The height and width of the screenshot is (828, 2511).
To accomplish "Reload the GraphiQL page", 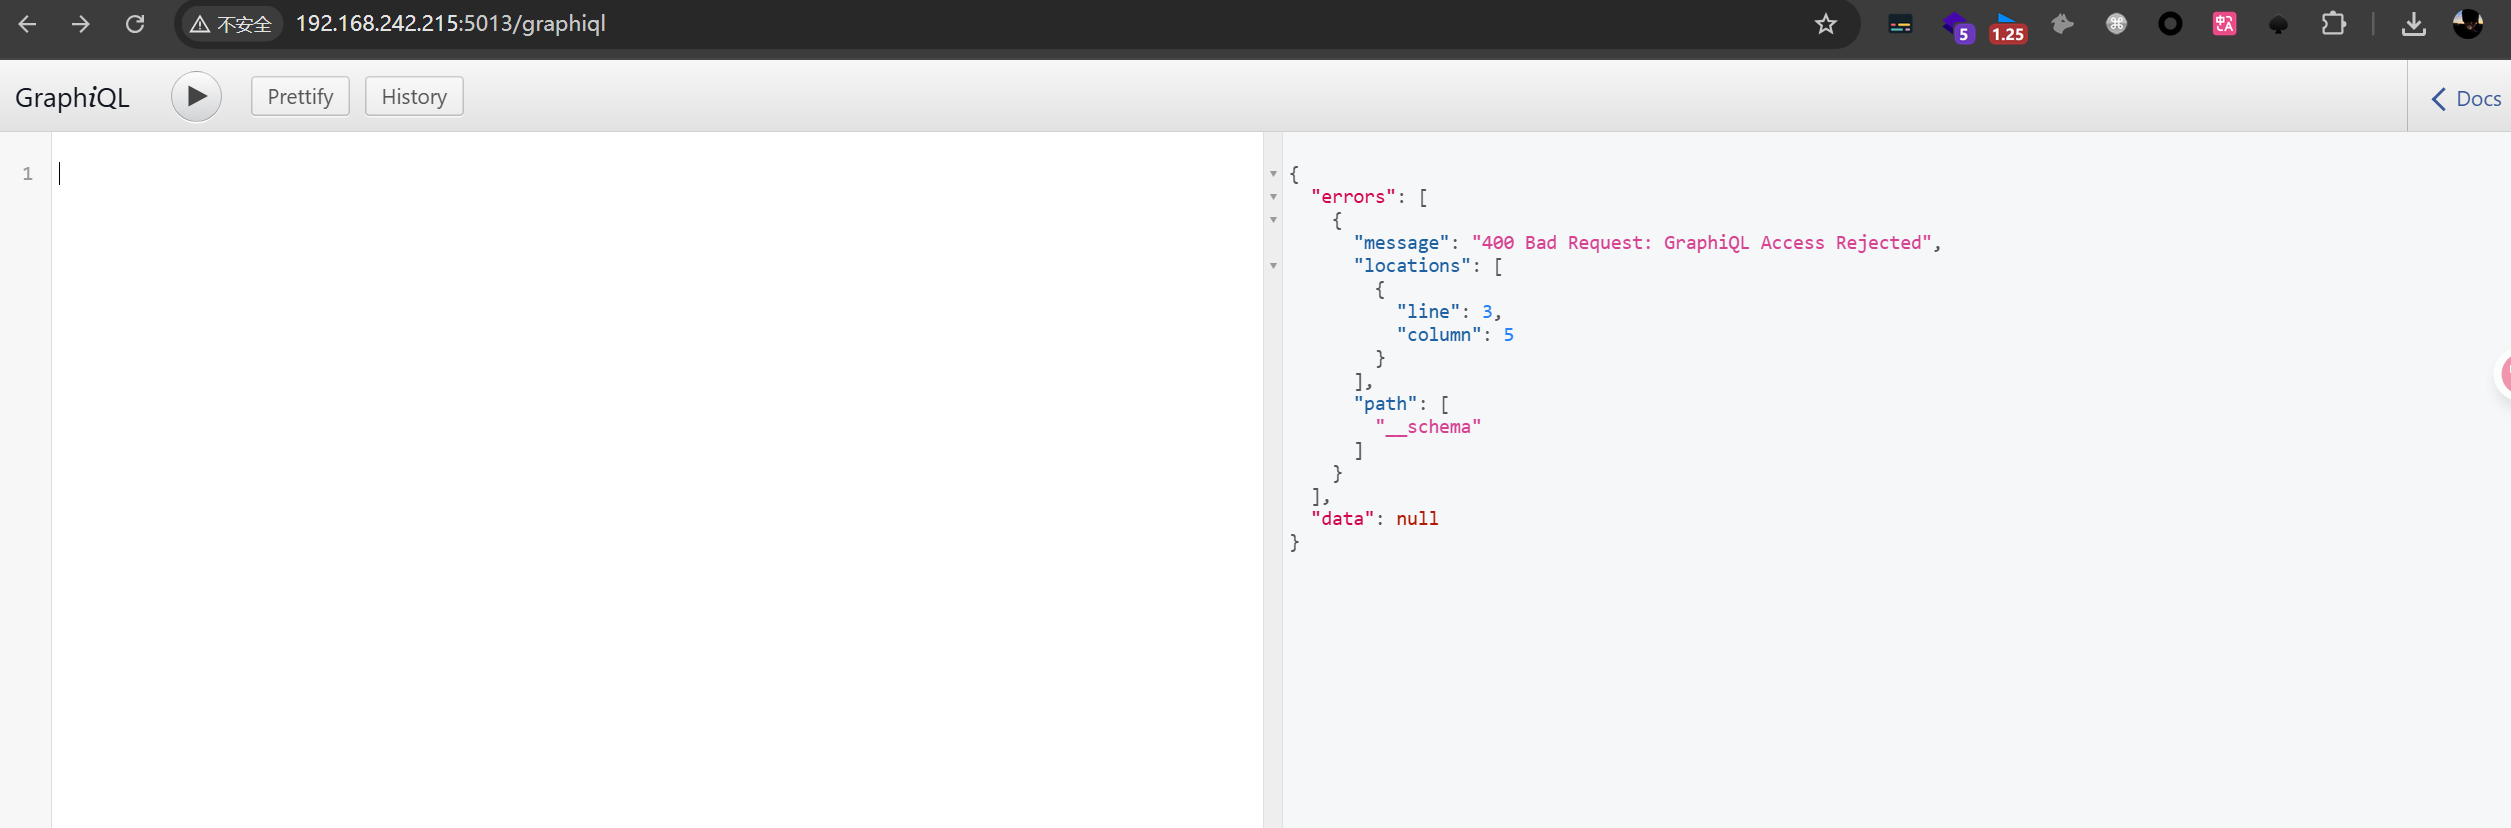I will click(135, 24).
